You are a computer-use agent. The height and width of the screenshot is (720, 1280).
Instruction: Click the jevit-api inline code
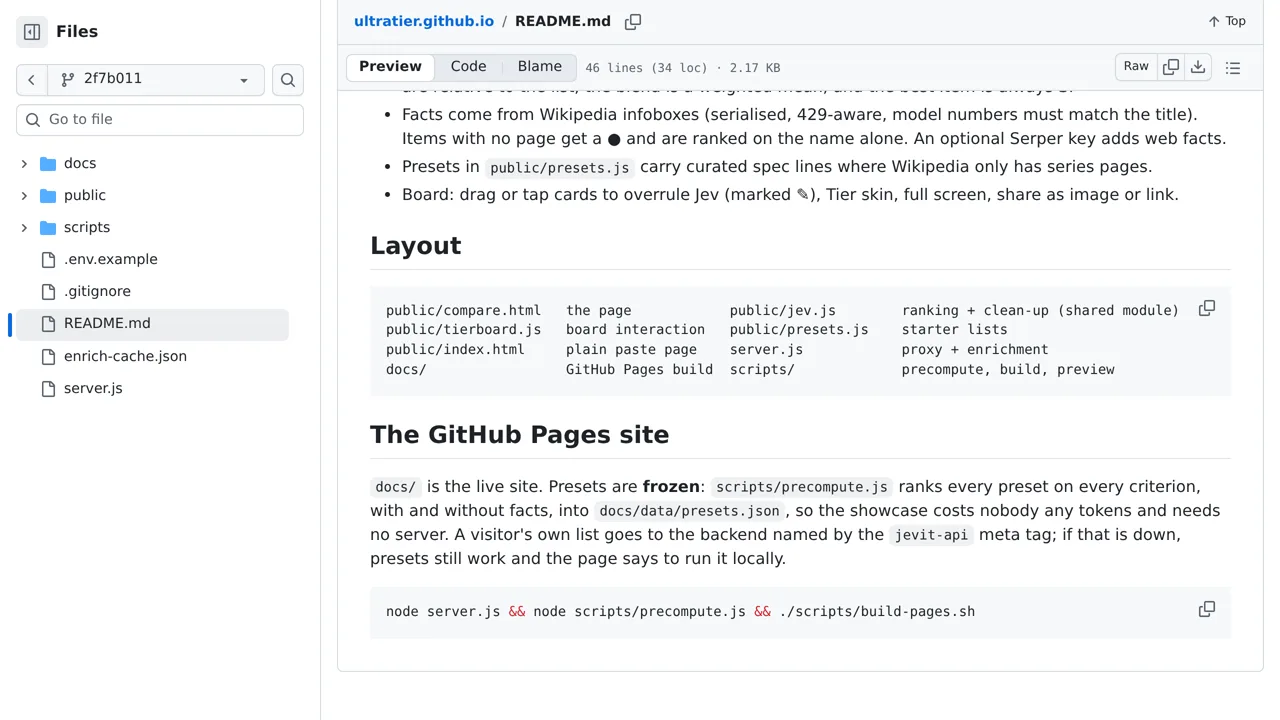point(931,535)
